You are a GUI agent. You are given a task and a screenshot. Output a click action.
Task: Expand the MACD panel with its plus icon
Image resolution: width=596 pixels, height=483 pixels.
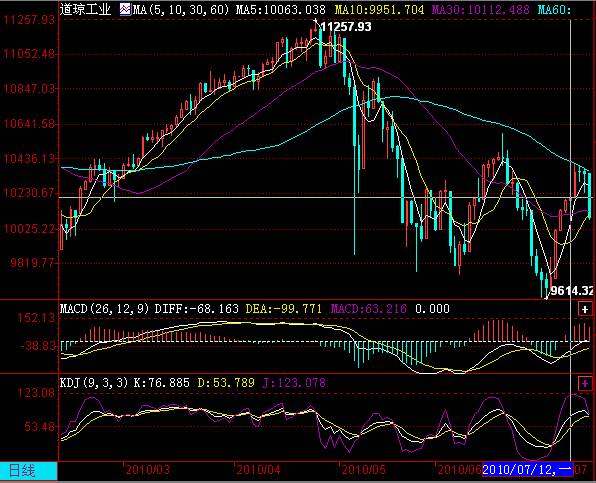pos(585,309)
